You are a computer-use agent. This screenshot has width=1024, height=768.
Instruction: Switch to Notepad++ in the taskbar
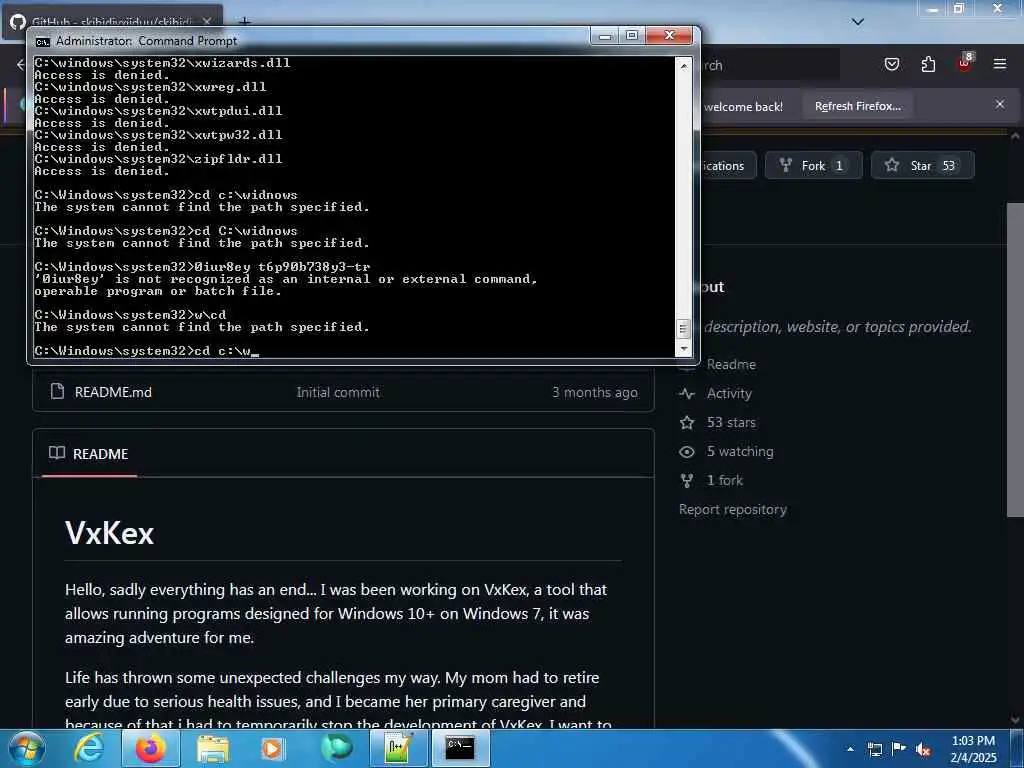tap(398, 748)
